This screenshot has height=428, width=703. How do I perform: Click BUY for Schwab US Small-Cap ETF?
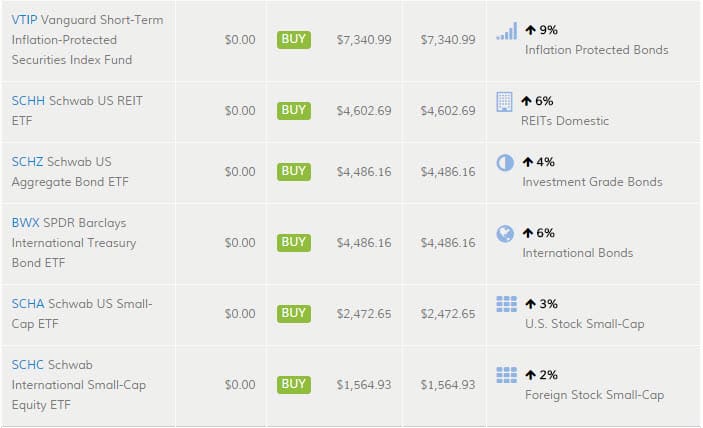(294, 313)
